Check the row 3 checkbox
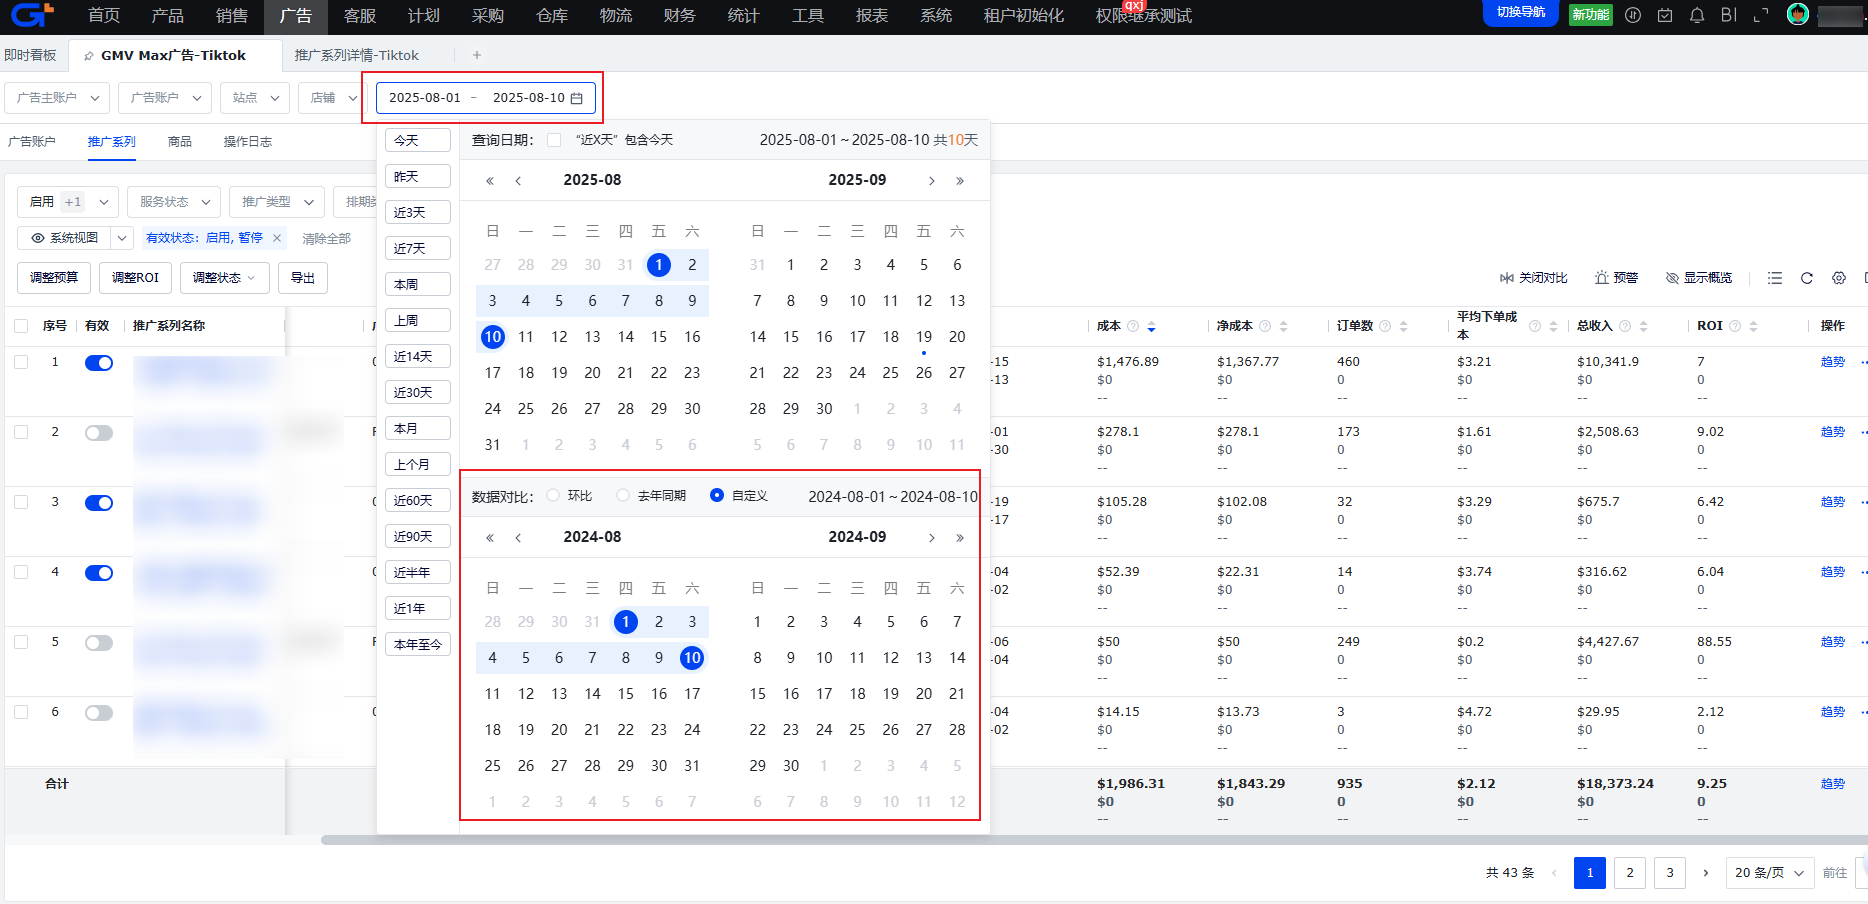The height and width of the screenshot is (904, 1868). (x=21, y=502)
